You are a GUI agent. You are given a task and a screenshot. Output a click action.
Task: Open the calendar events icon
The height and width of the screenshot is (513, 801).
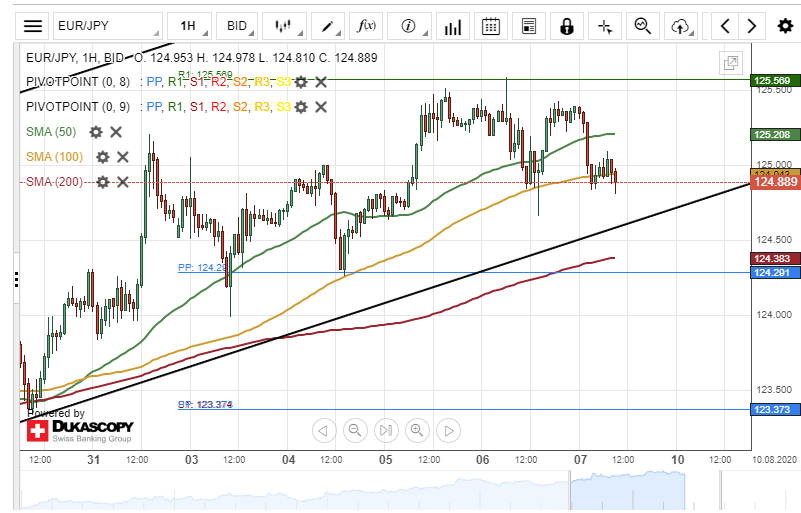[490, 26]
